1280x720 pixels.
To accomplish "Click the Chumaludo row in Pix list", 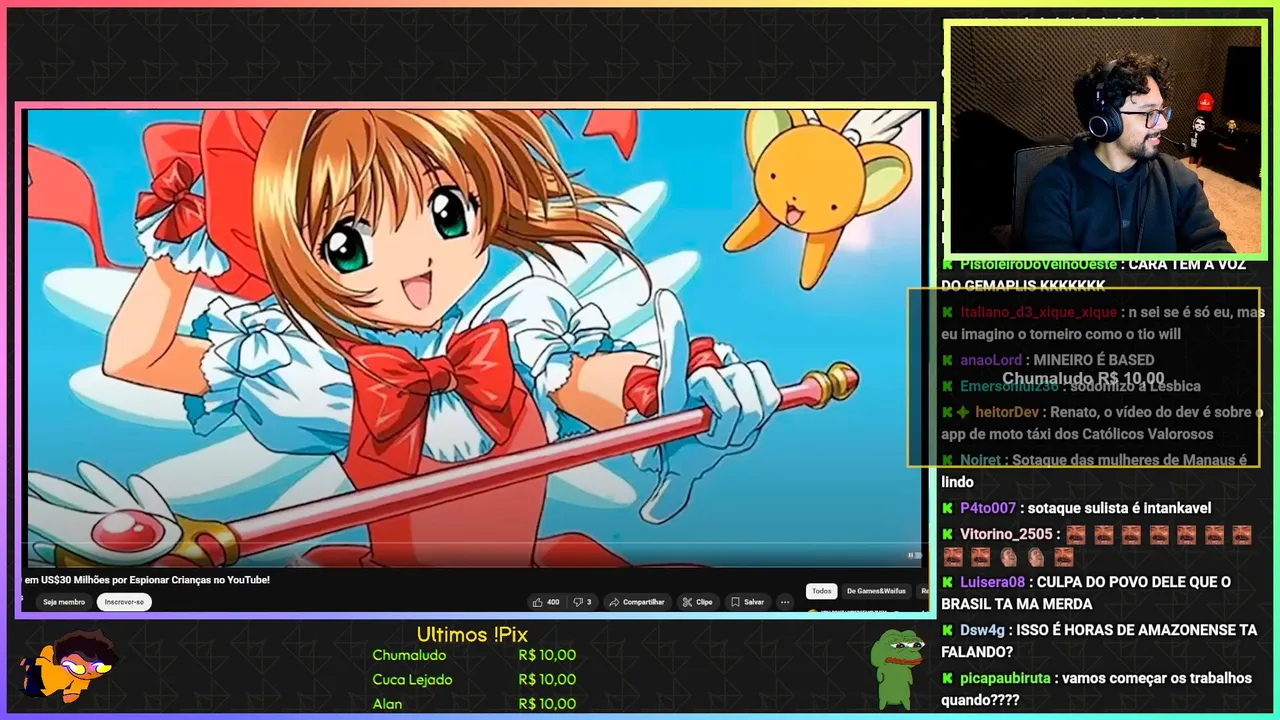I will pyautogui.click(x=474, y=655).
